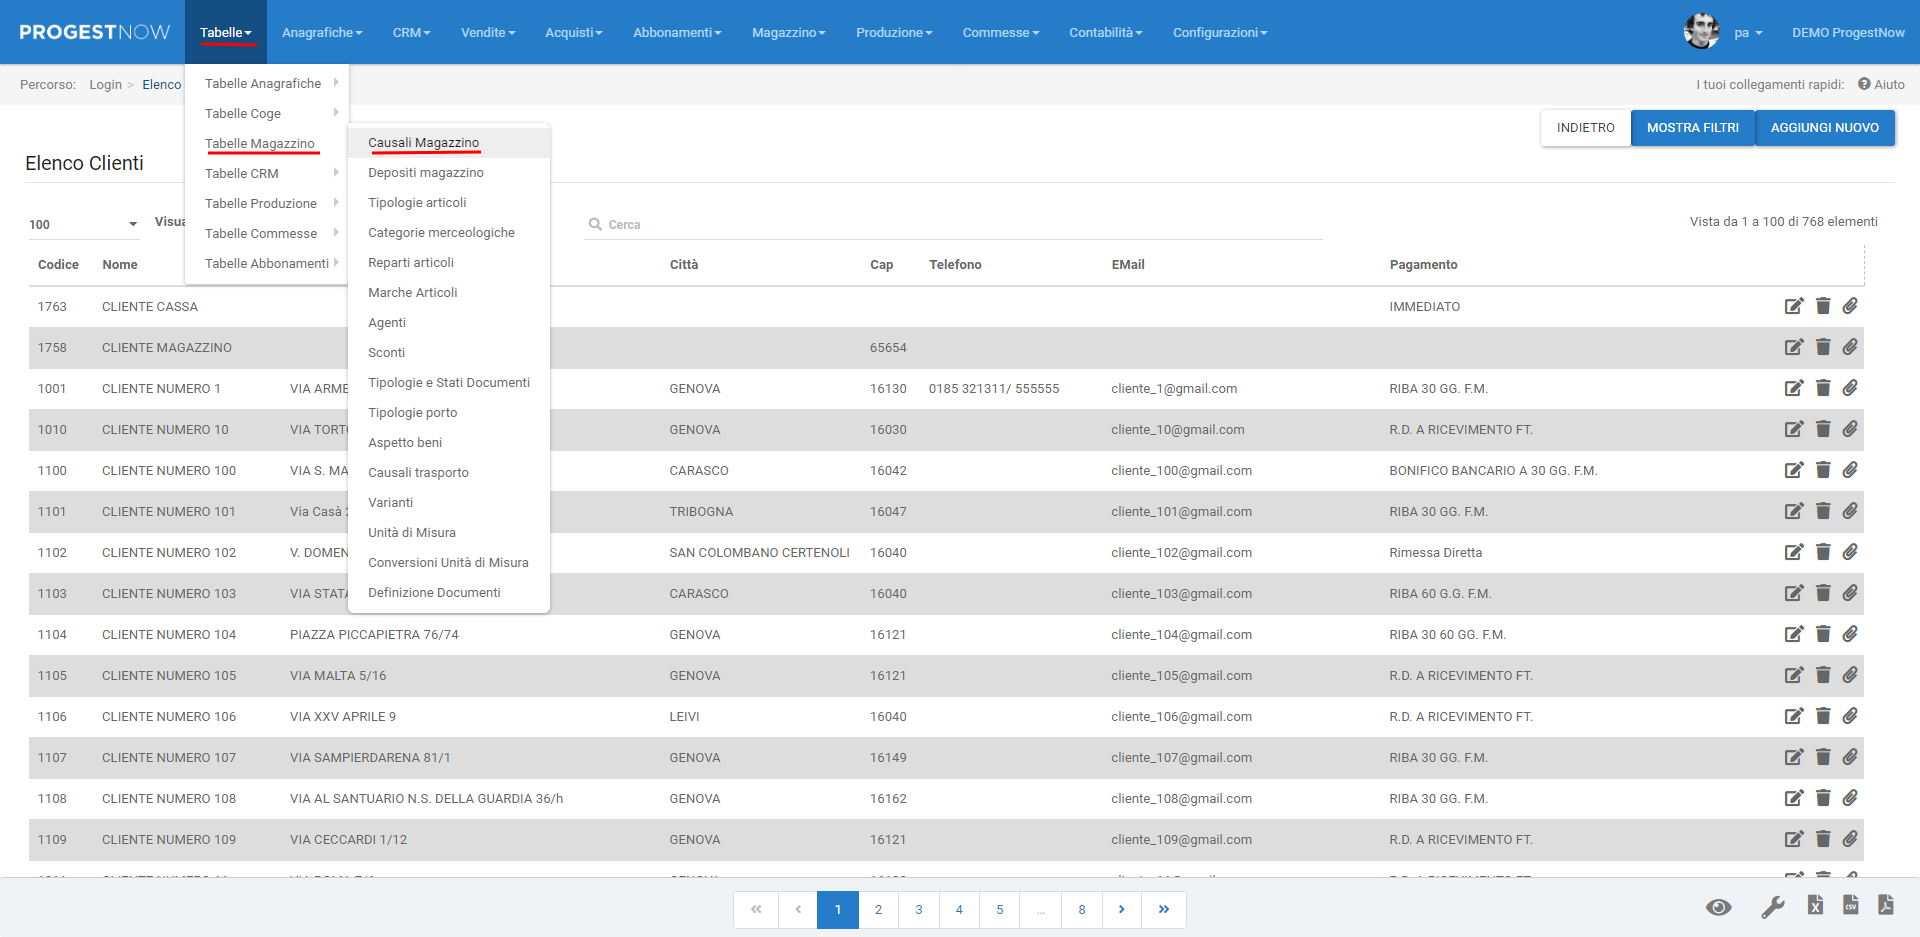Choose Depositi magazzino menu entry
This screenshot has width=1920, height=937.
(x=426, y=173)
